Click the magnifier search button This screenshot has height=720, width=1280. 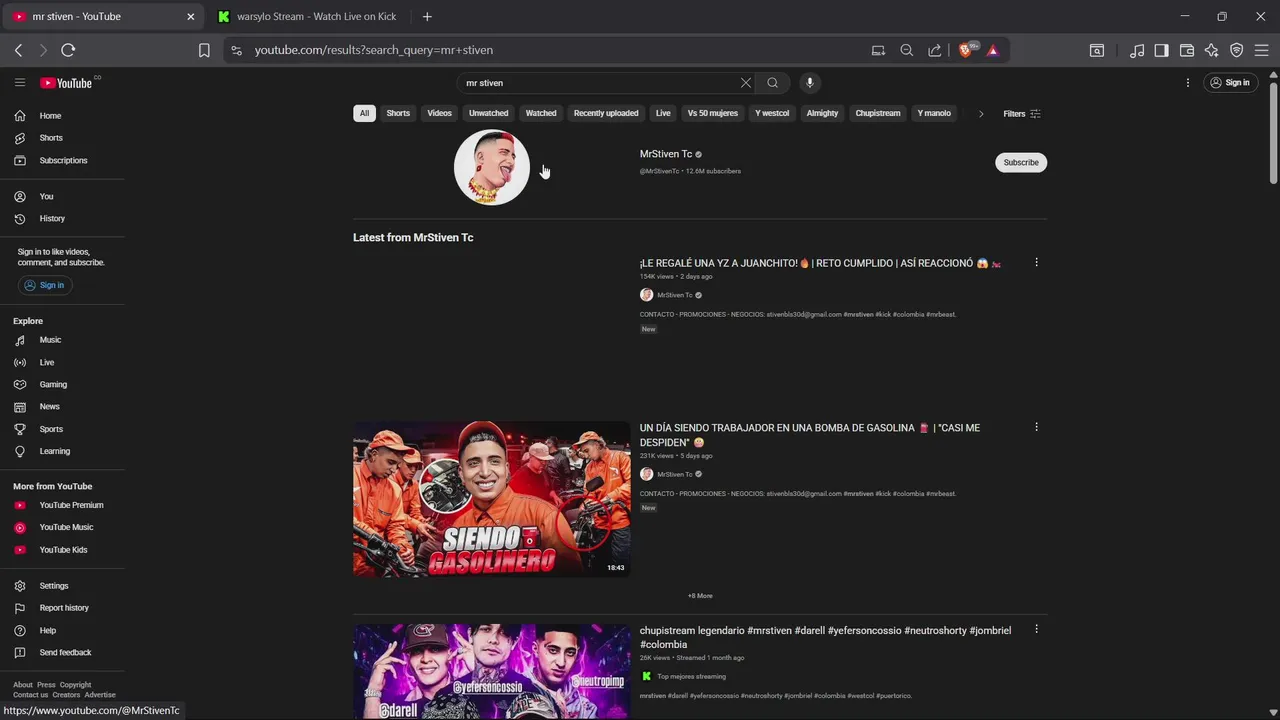(772, 83)
